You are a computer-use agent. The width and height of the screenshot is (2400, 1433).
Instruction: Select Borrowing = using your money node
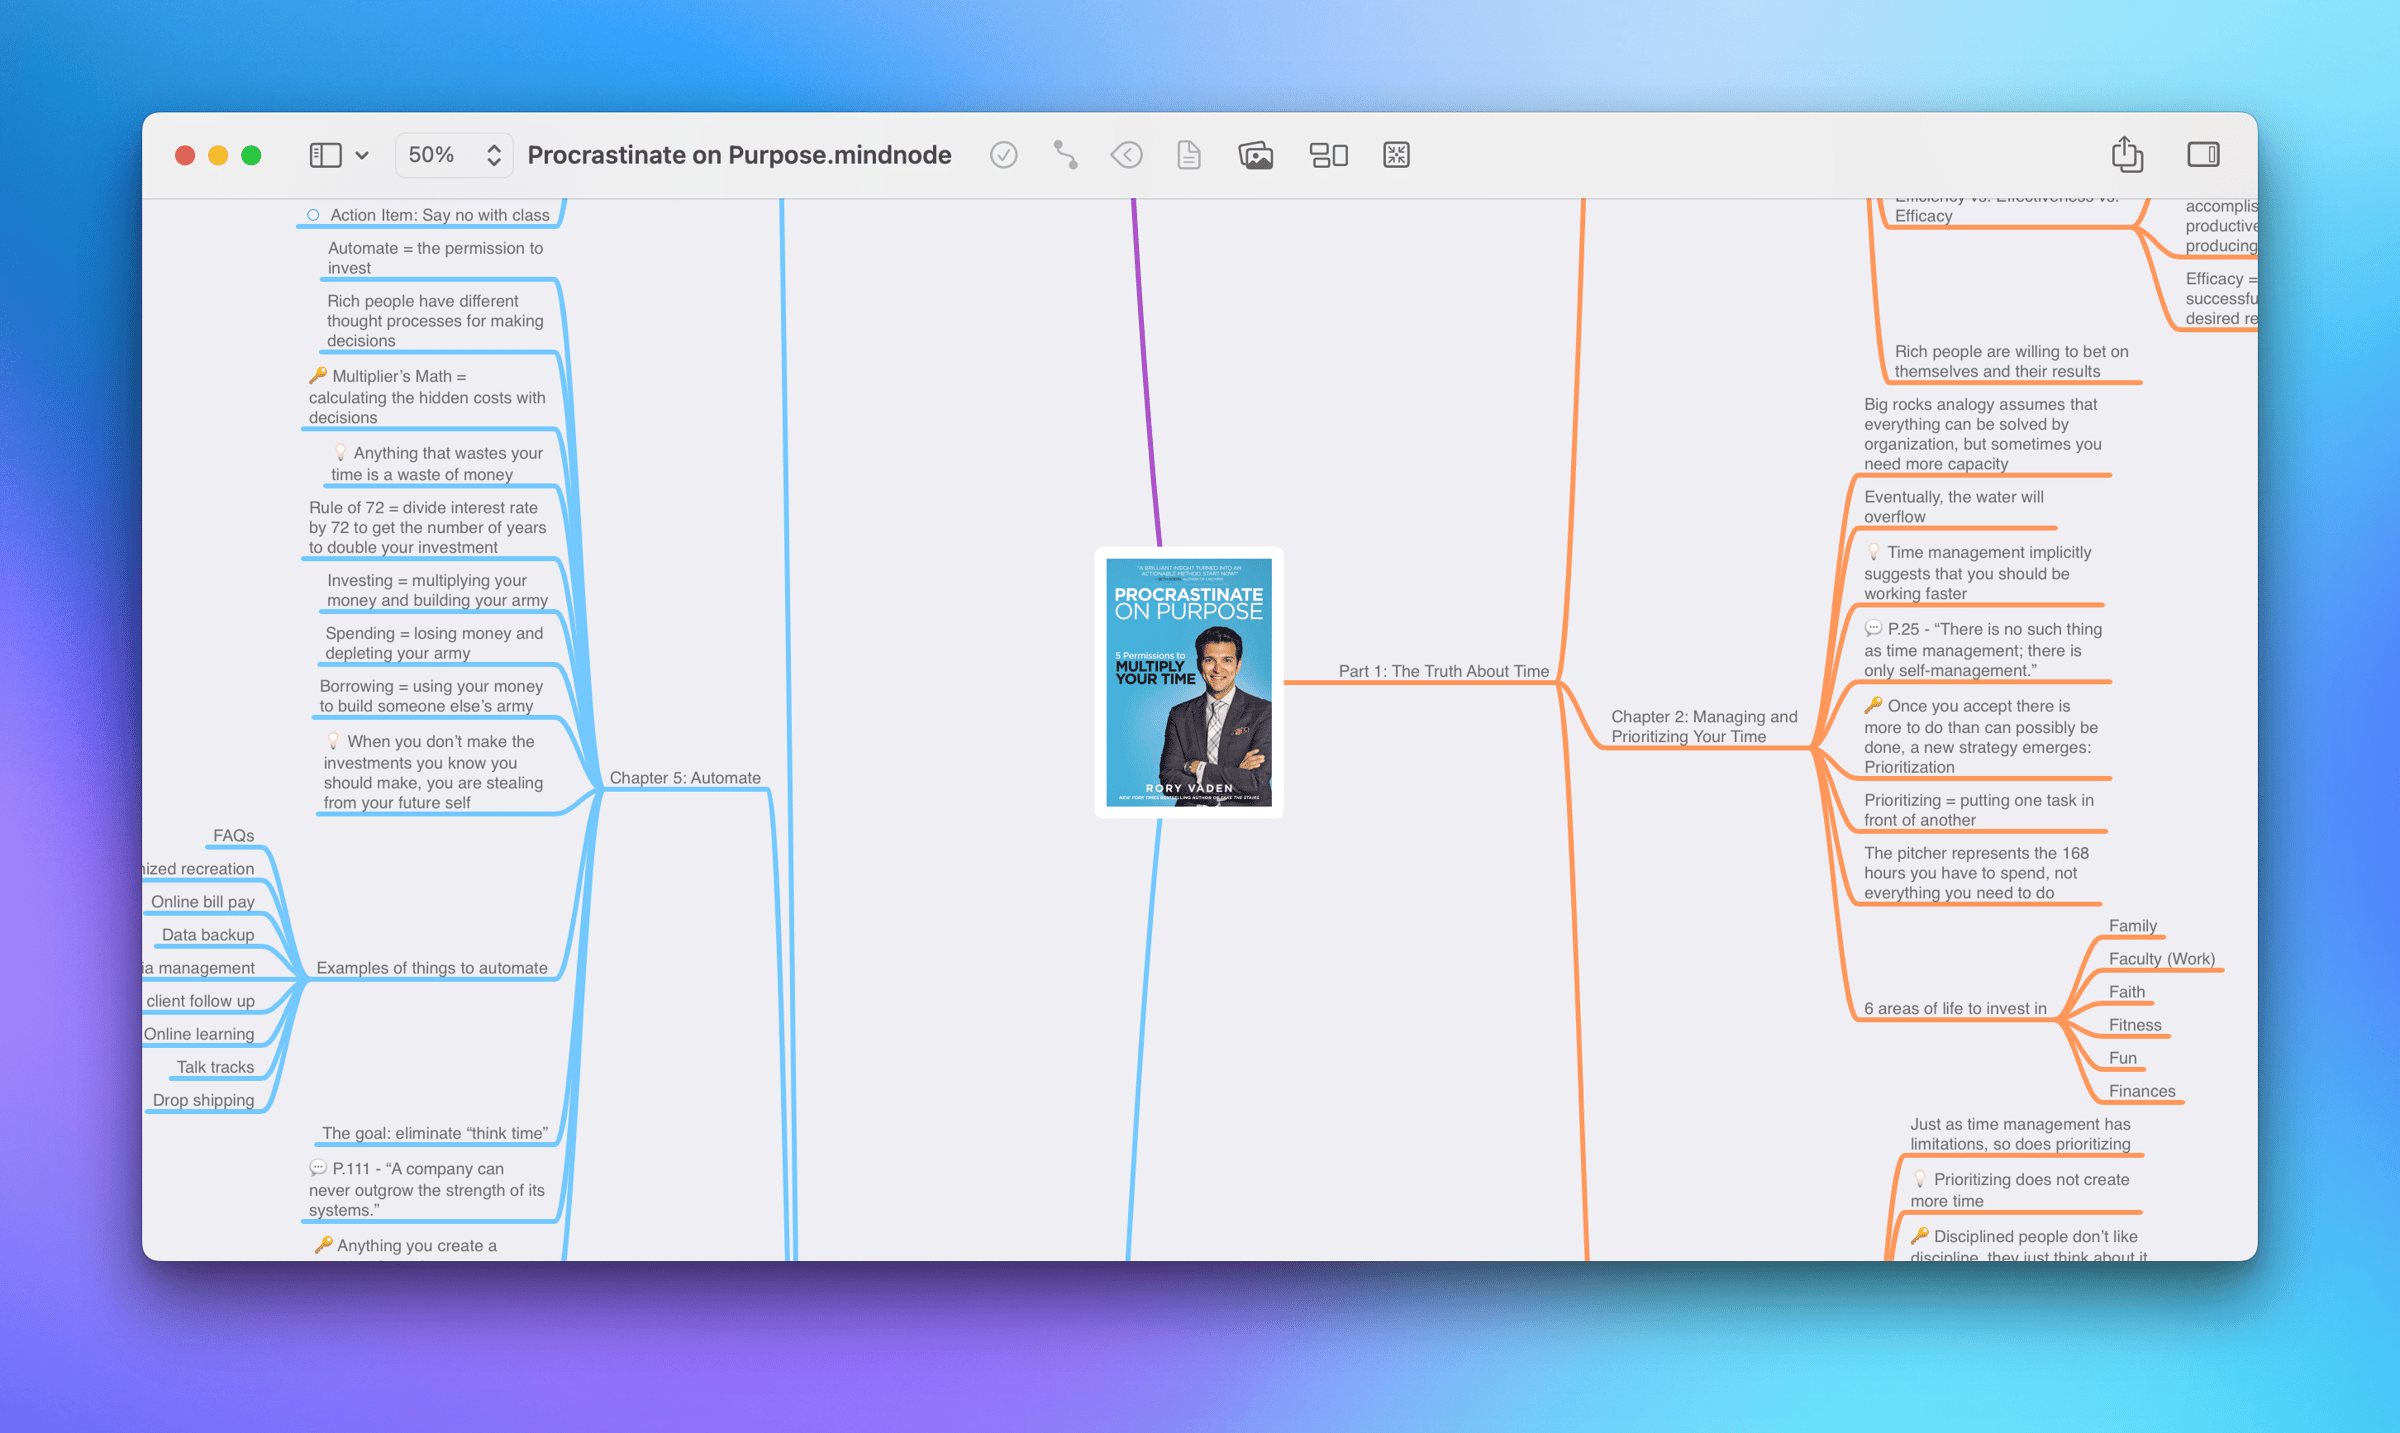coord(431,696)
